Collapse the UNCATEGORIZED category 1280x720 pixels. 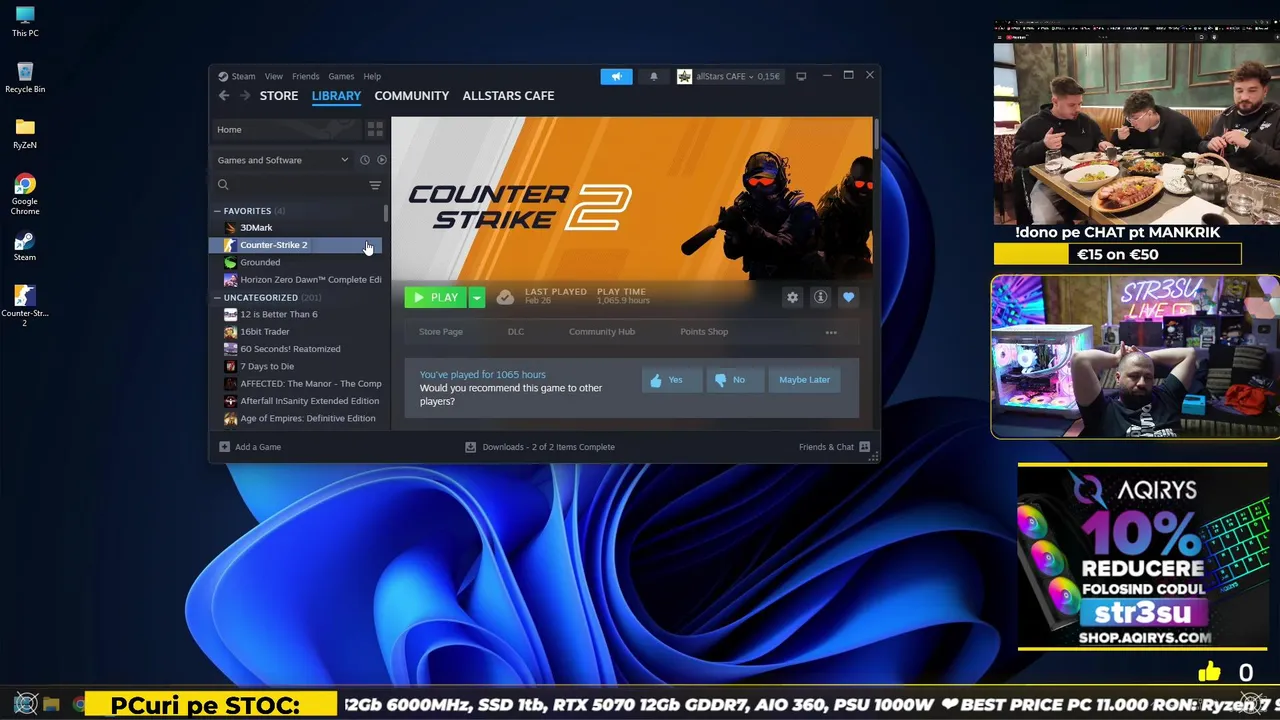(217, 298)
